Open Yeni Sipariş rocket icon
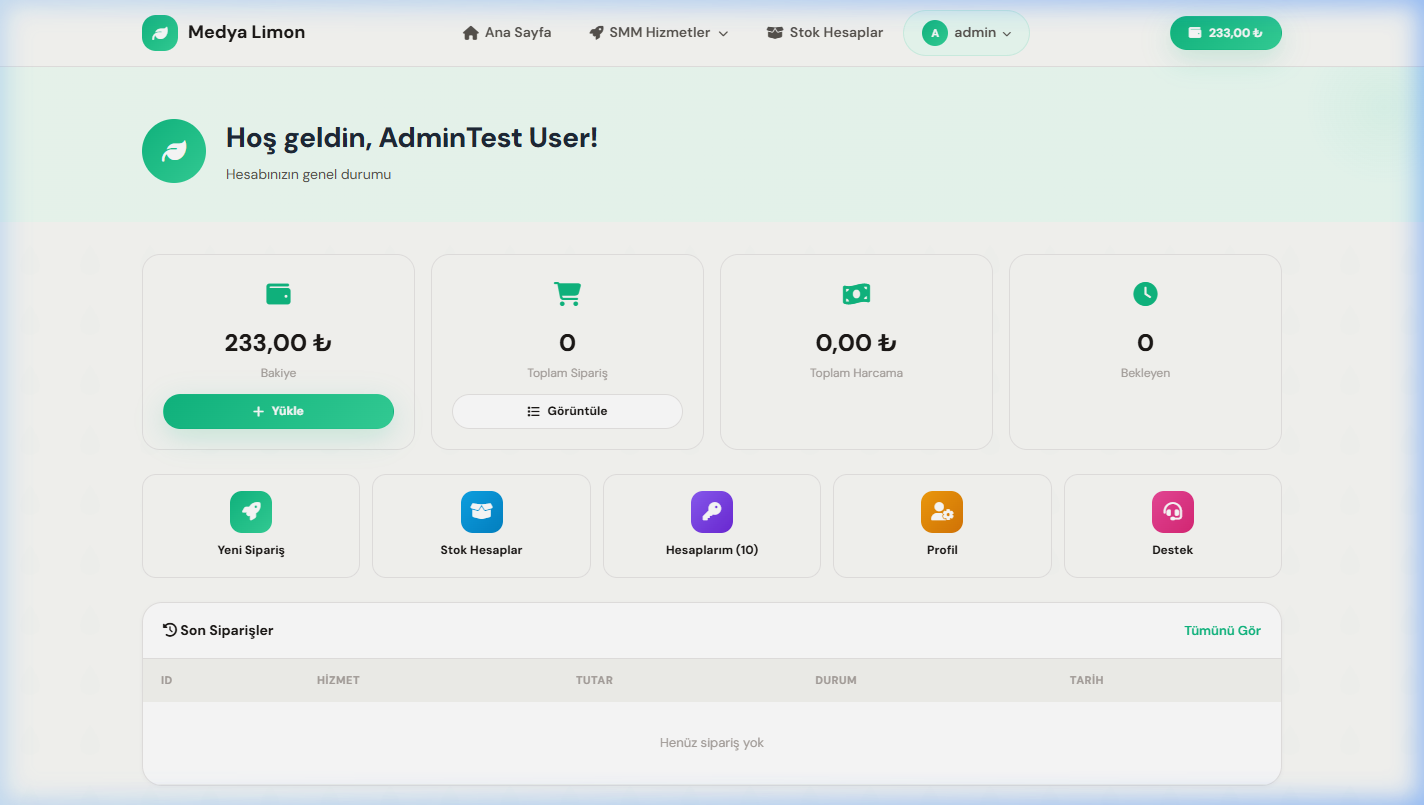Screen dimensions: 1424x805 251,512
